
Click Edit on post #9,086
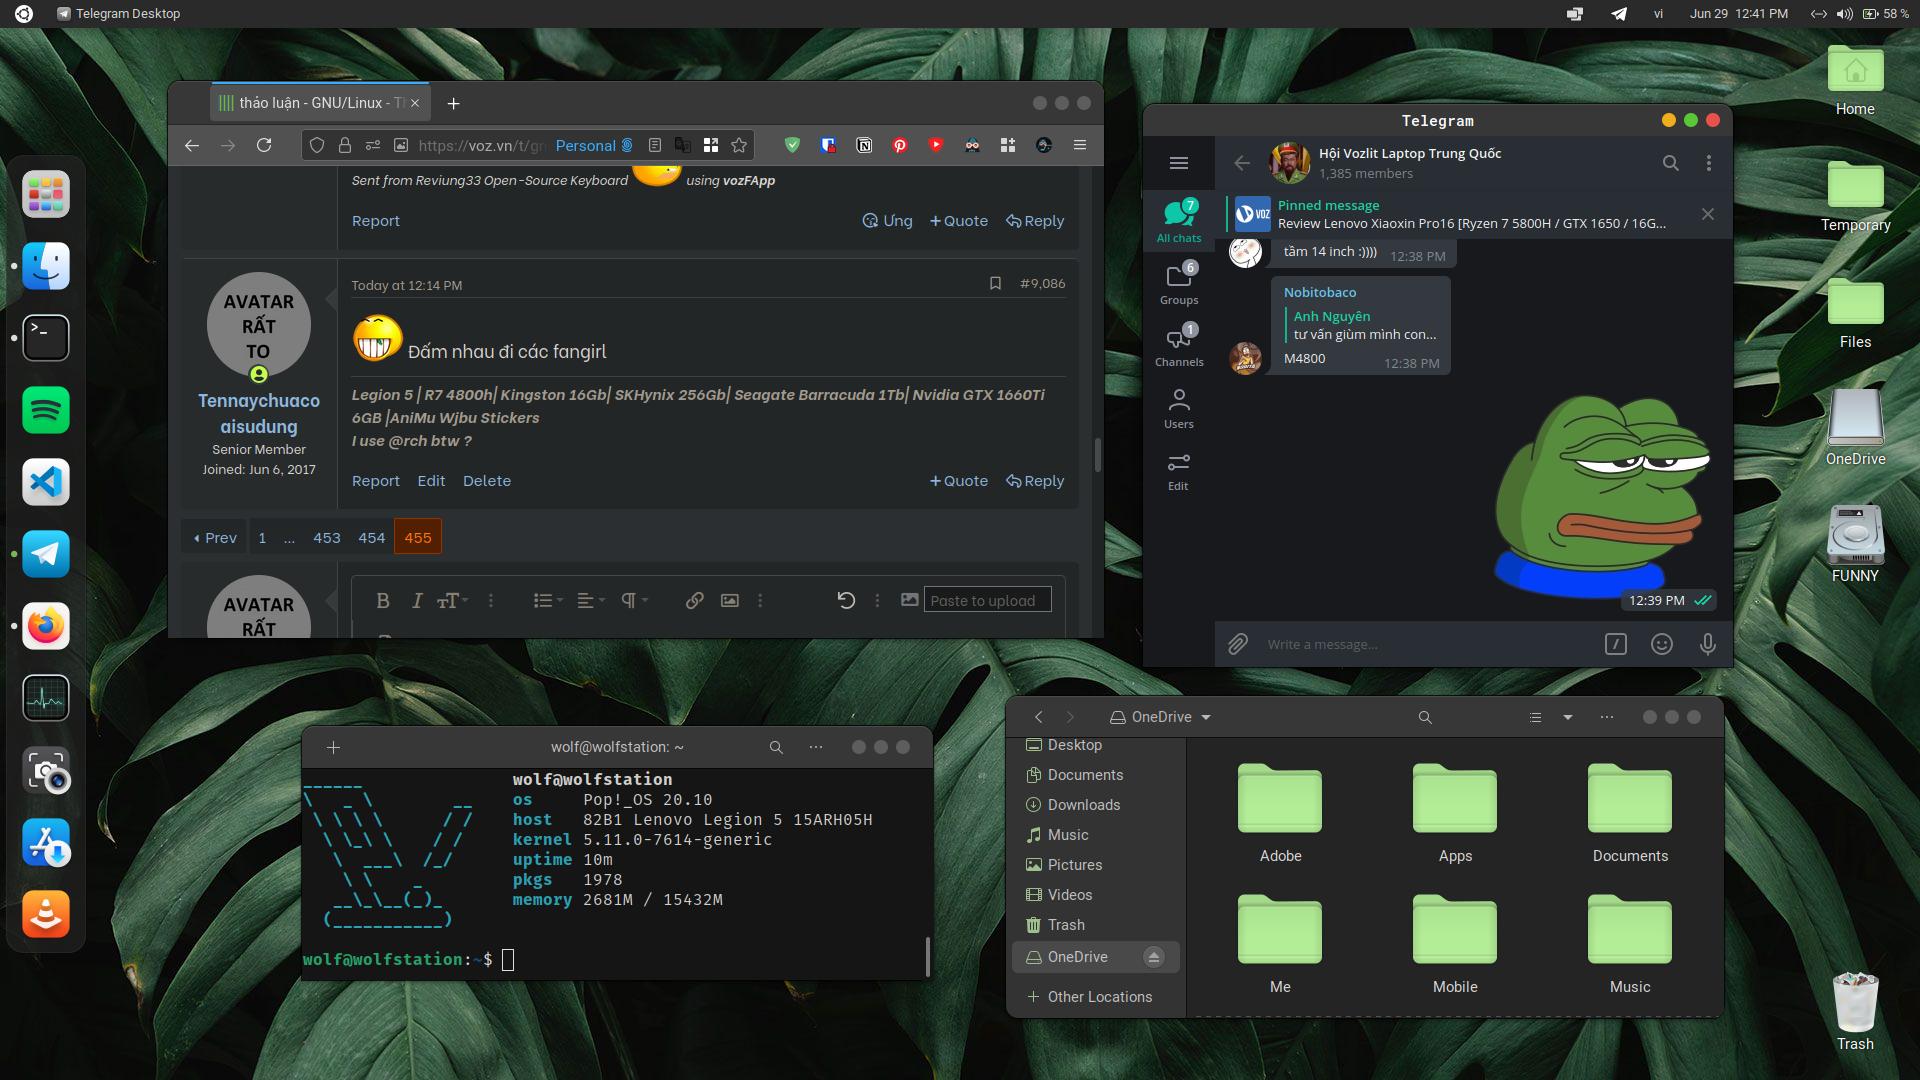(431, 481)
